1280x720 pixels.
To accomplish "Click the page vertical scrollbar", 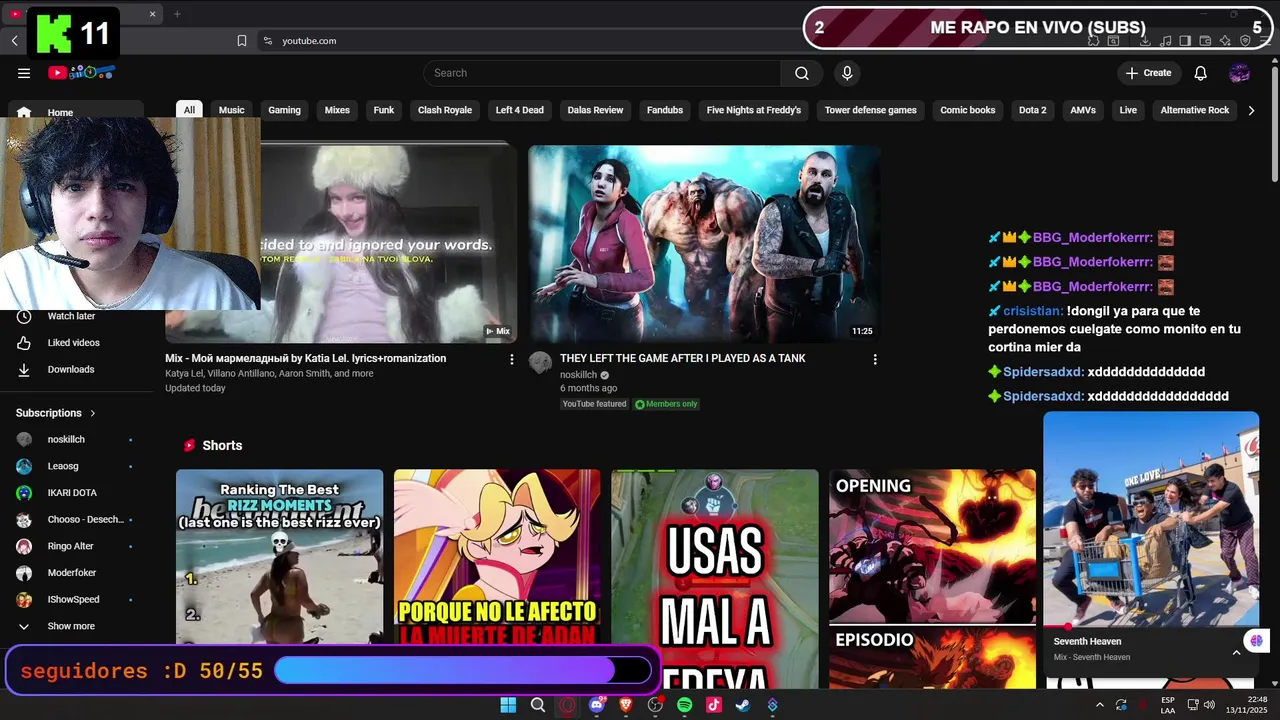I will (1274, 125).
